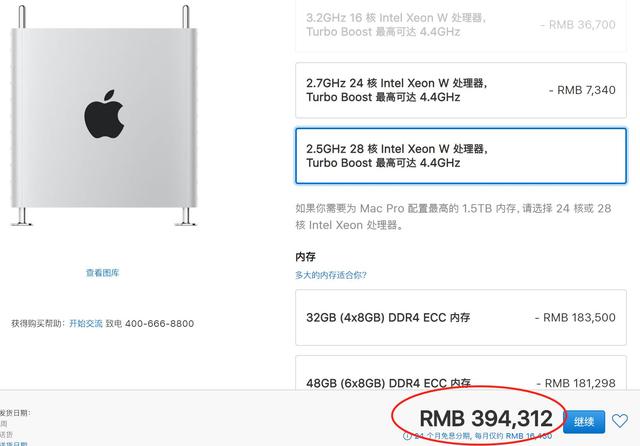Open the 24-month interest-free installment link
This screenshot has width=640, height=446.
pyautogui.click(x=483, y=436)
